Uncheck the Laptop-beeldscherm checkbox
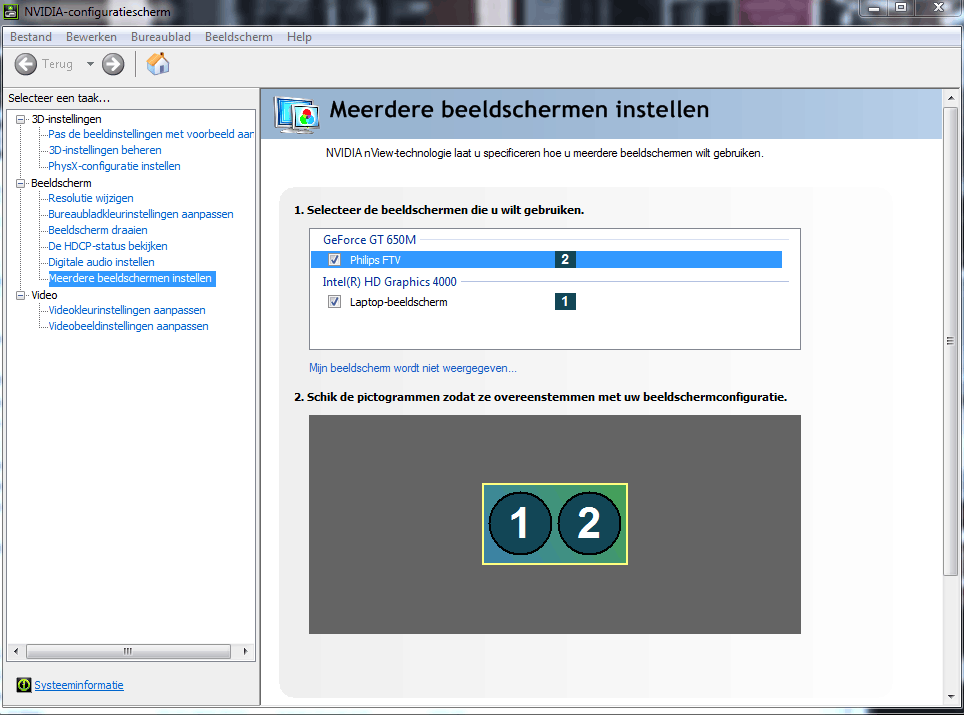The width and height of the screenshot is (964, 715). 334,302
